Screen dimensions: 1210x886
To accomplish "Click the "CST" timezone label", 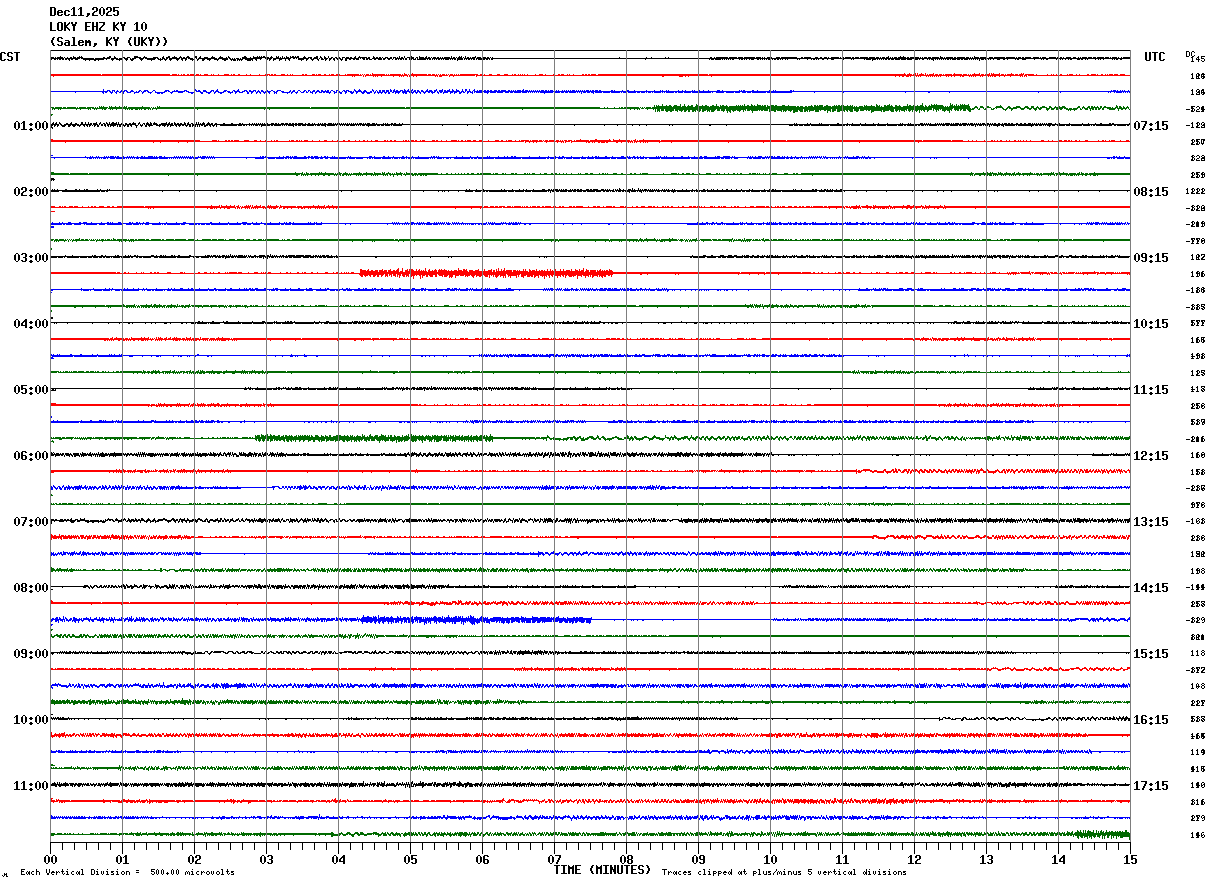I will [x=10, y=57].
